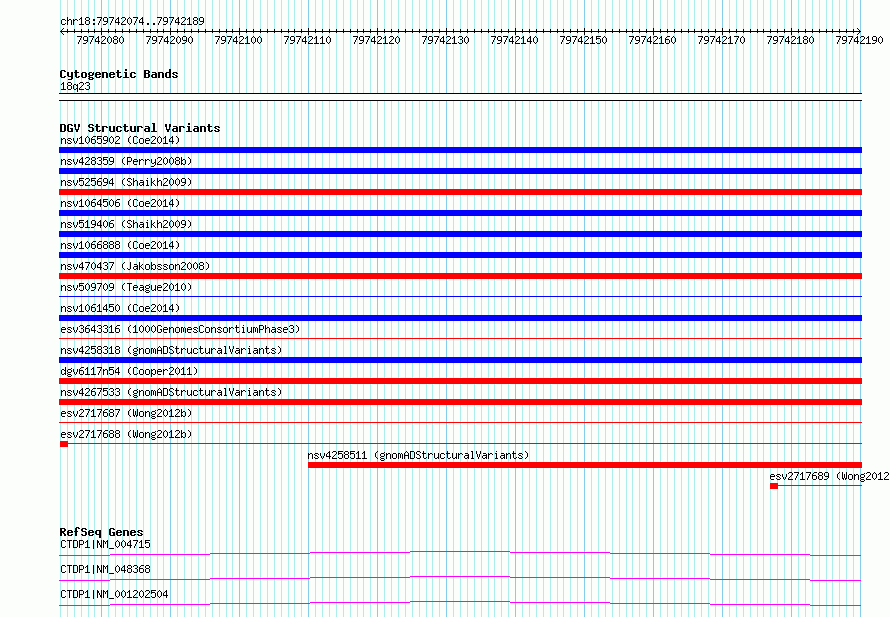Click the esv2717689 (Wong2012) label
This screenshot has height=617, width=890.
pyautogui.click(x=829, y=476)
